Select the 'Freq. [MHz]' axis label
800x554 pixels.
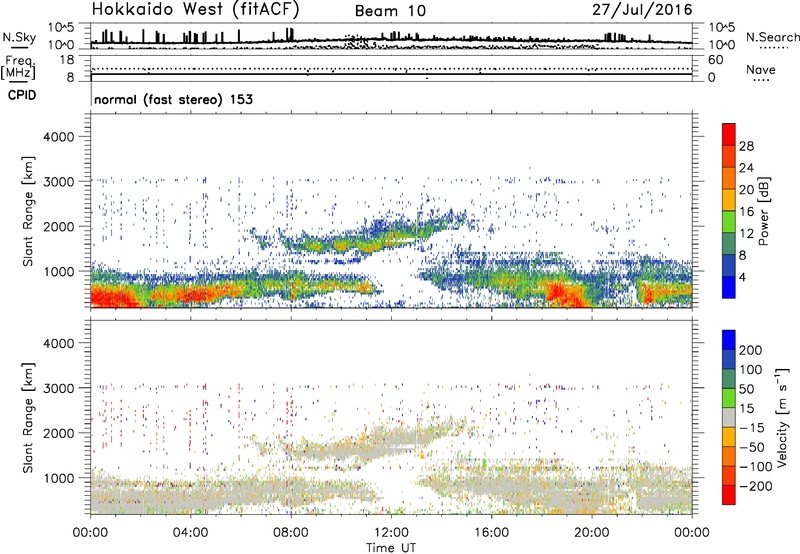(x=18, y=68)
